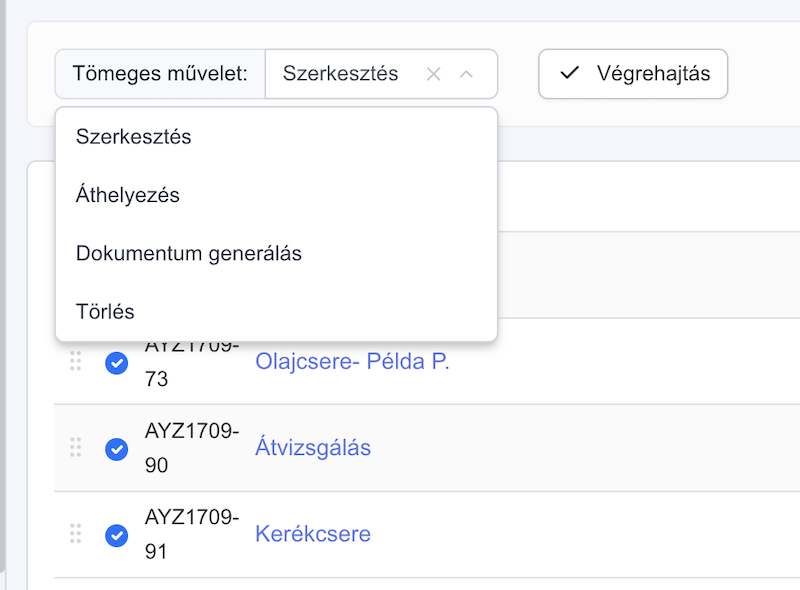Click the checkmark icon in Végrehajtás button
The height and width of the screenshot is (590, 800).
(569, 73)
